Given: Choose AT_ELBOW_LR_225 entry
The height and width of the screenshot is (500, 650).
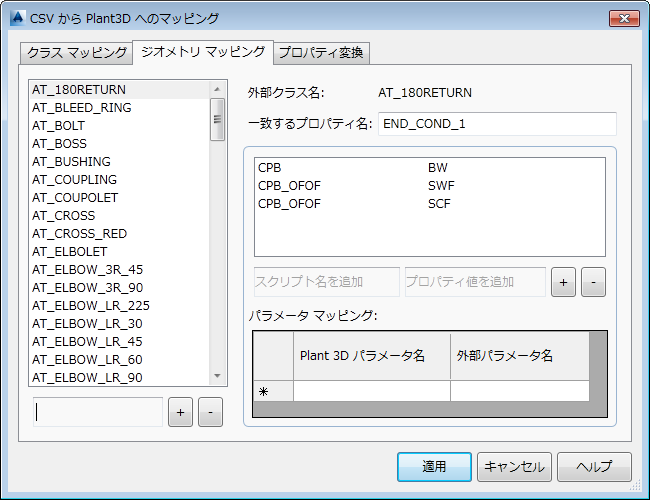Looking at the screenshot, I should coord(119,306).
